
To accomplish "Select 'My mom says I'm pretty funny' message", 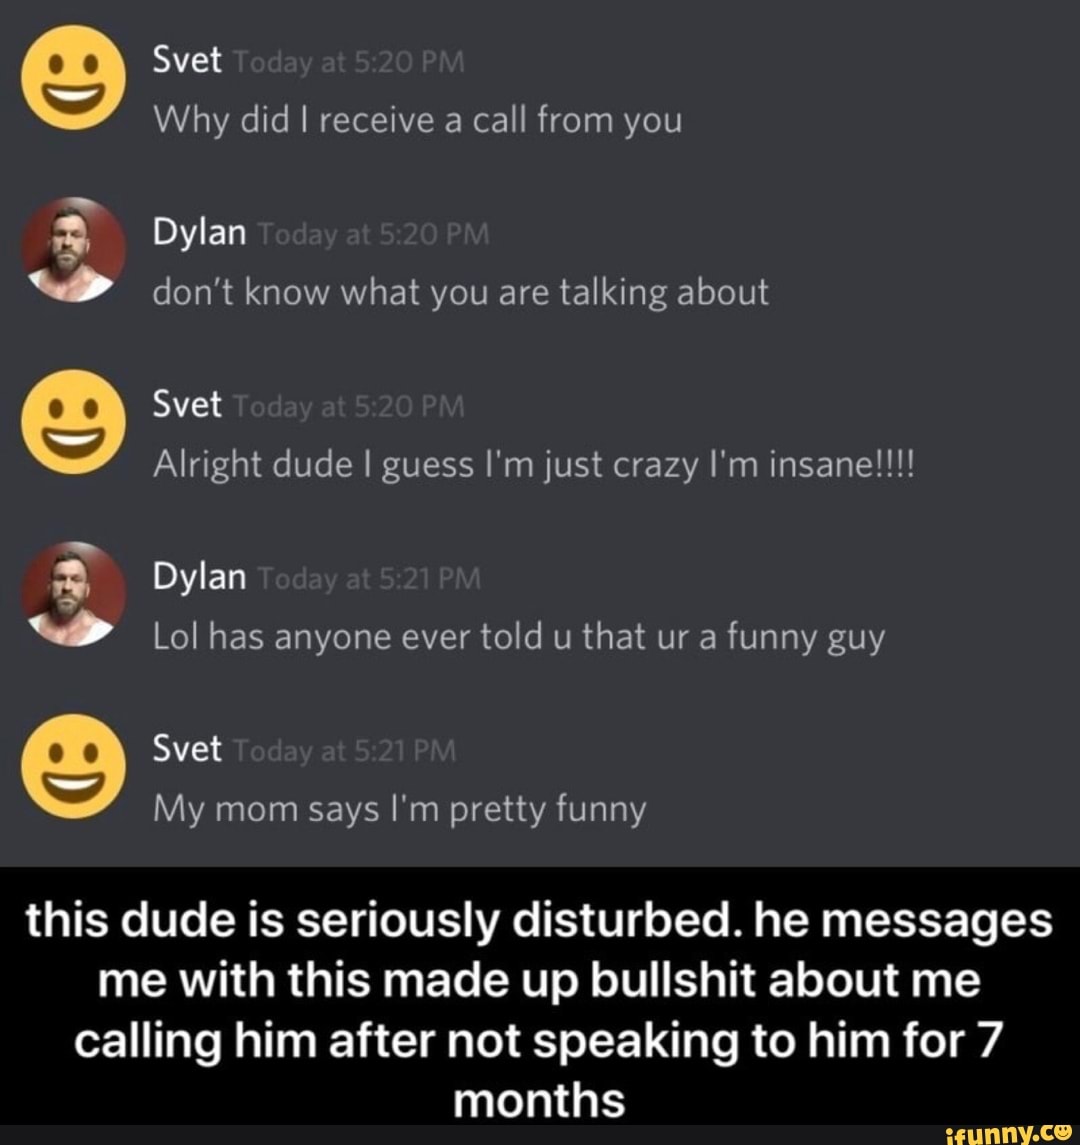I will [399, 810].
